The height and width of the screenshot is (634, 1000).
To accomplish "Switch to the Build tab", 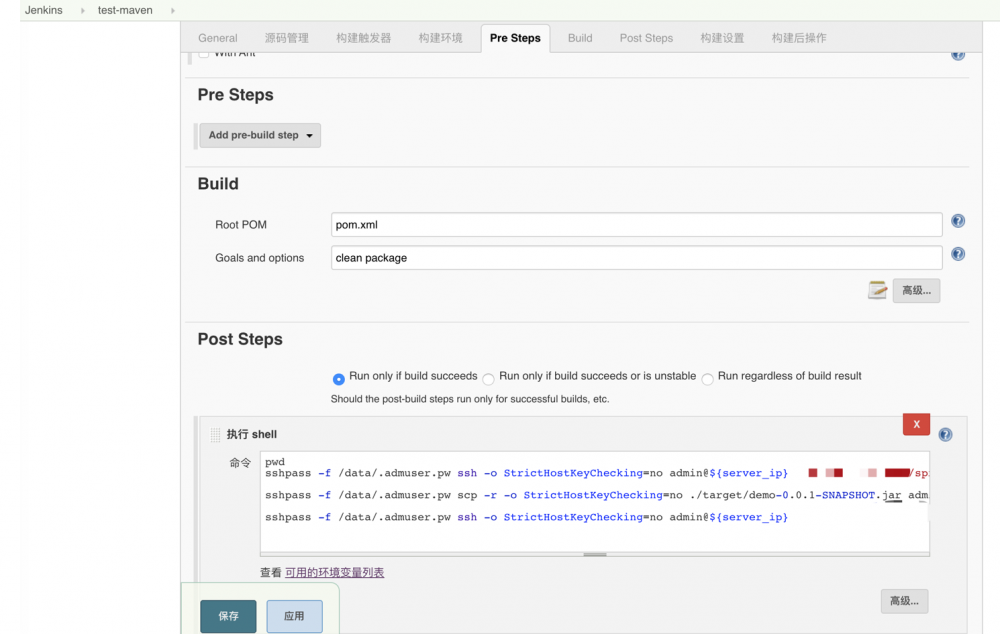I will click(x=580, y=38).
